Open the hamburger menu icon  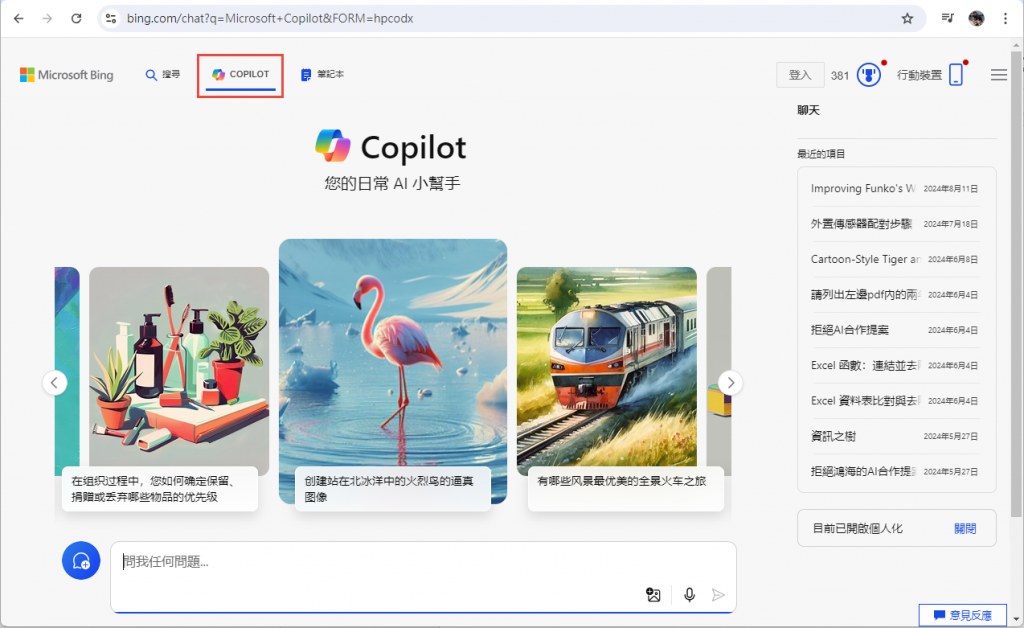[x=999, y=75]
